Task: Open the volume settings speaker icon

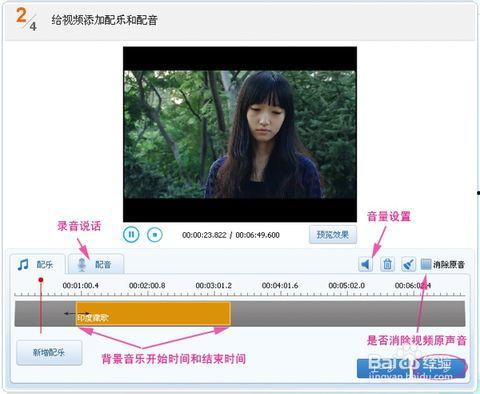Action: [366, 264]
